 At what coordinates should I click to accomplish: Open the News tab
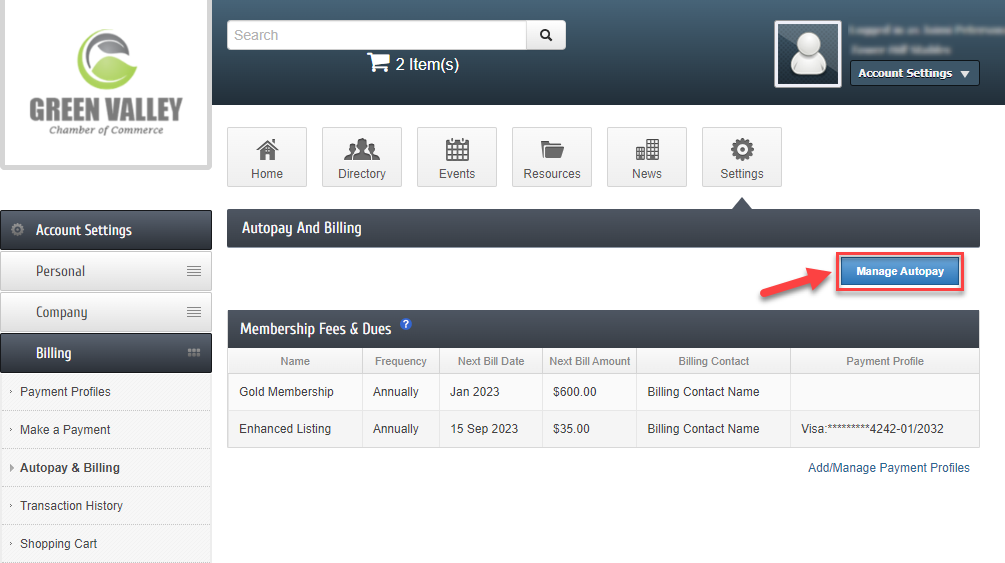click(x=647, y=157)
